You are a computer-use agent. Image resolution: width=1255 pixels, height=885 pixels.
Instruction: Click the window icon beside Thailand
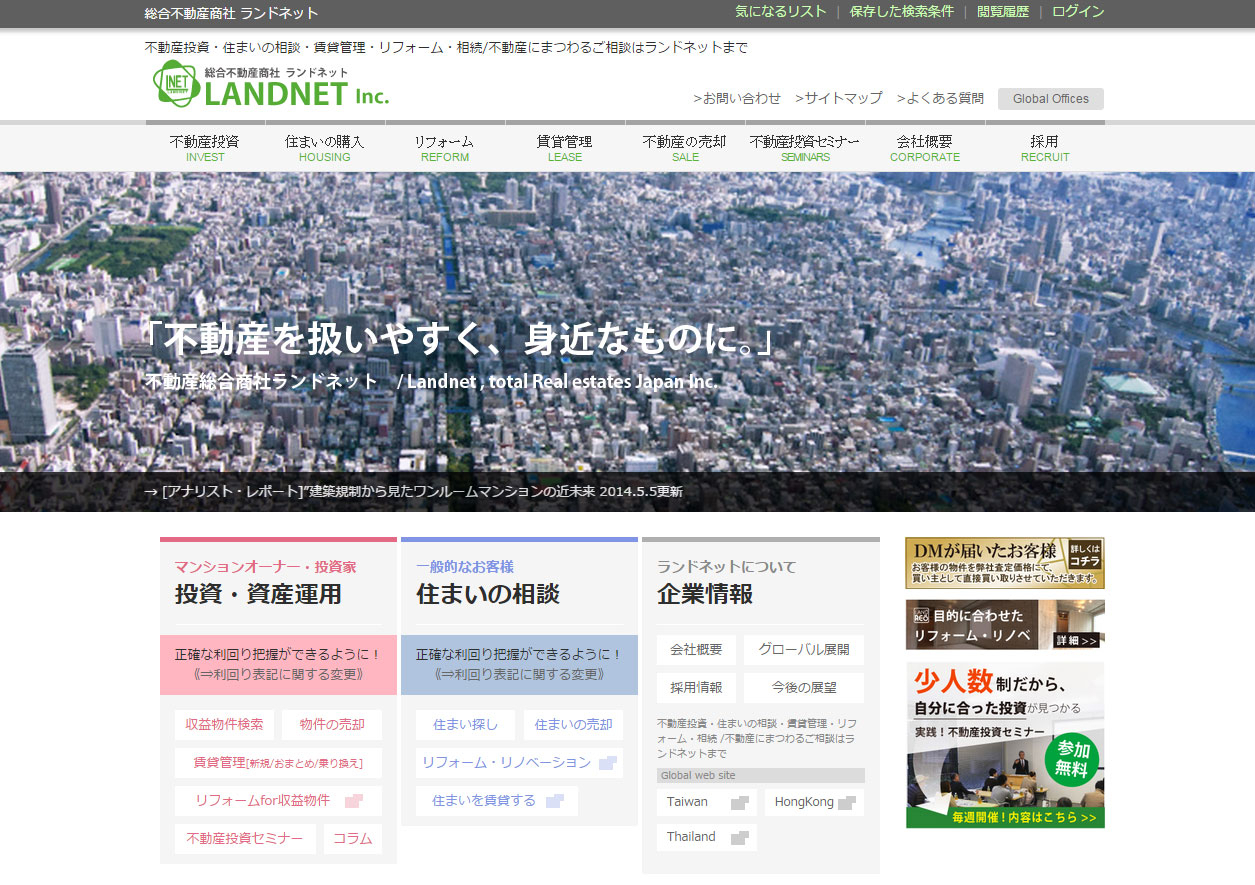(x=740, y=838)
